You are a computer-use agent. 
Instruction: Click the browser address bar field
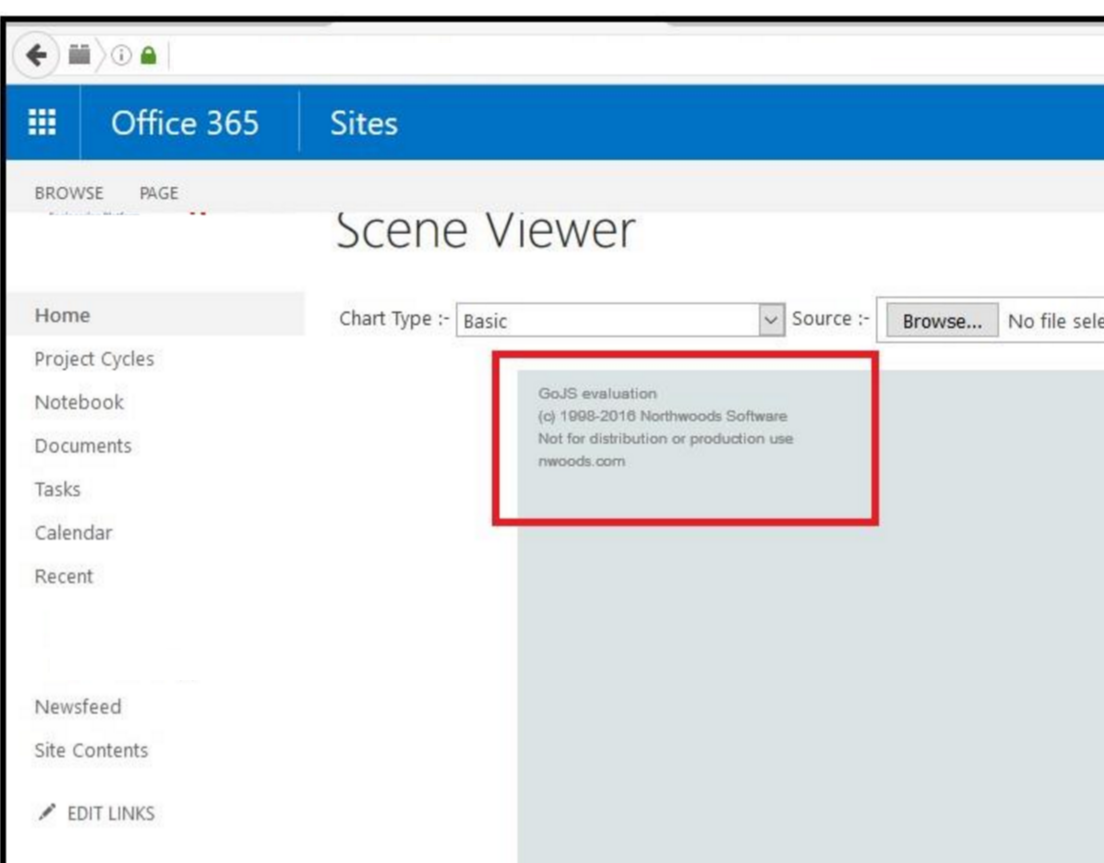pos(634,55)
